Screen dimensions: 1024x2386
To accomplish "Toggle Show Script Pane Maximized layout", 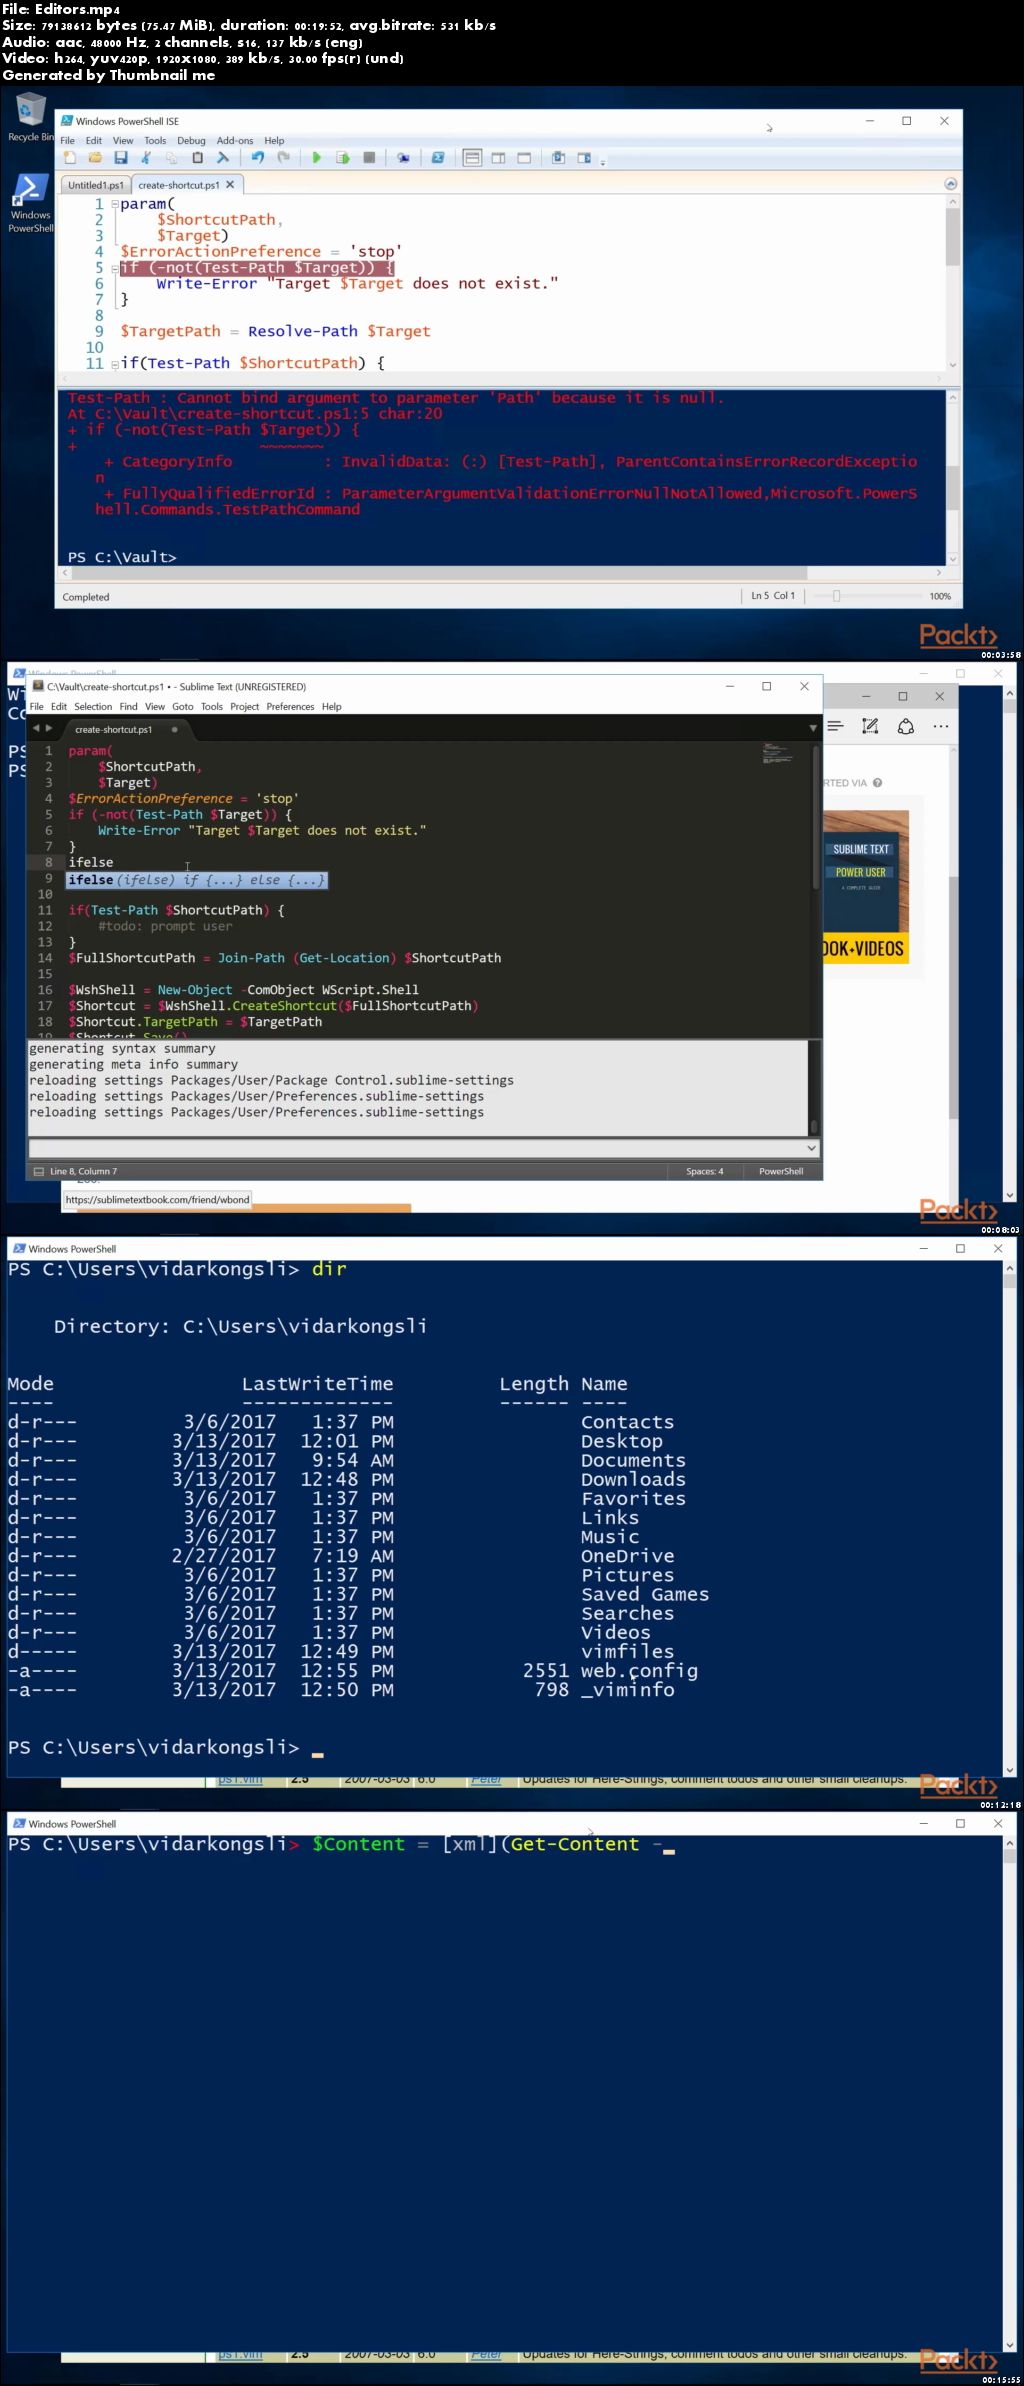I will click(x=524, y=158).
